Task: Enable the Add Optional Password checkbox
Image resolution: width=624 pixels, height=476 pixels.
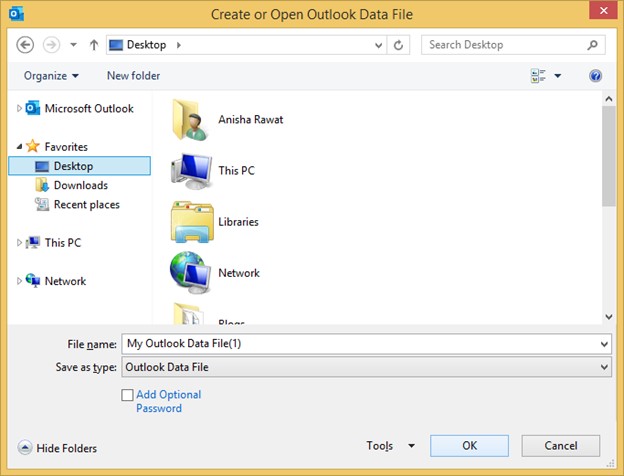Action: (127, 395)
